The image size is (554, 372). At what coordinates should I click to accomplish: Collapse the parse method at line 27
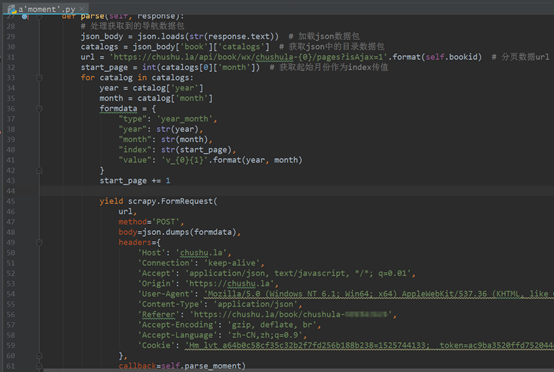click(x=39, y=16)
